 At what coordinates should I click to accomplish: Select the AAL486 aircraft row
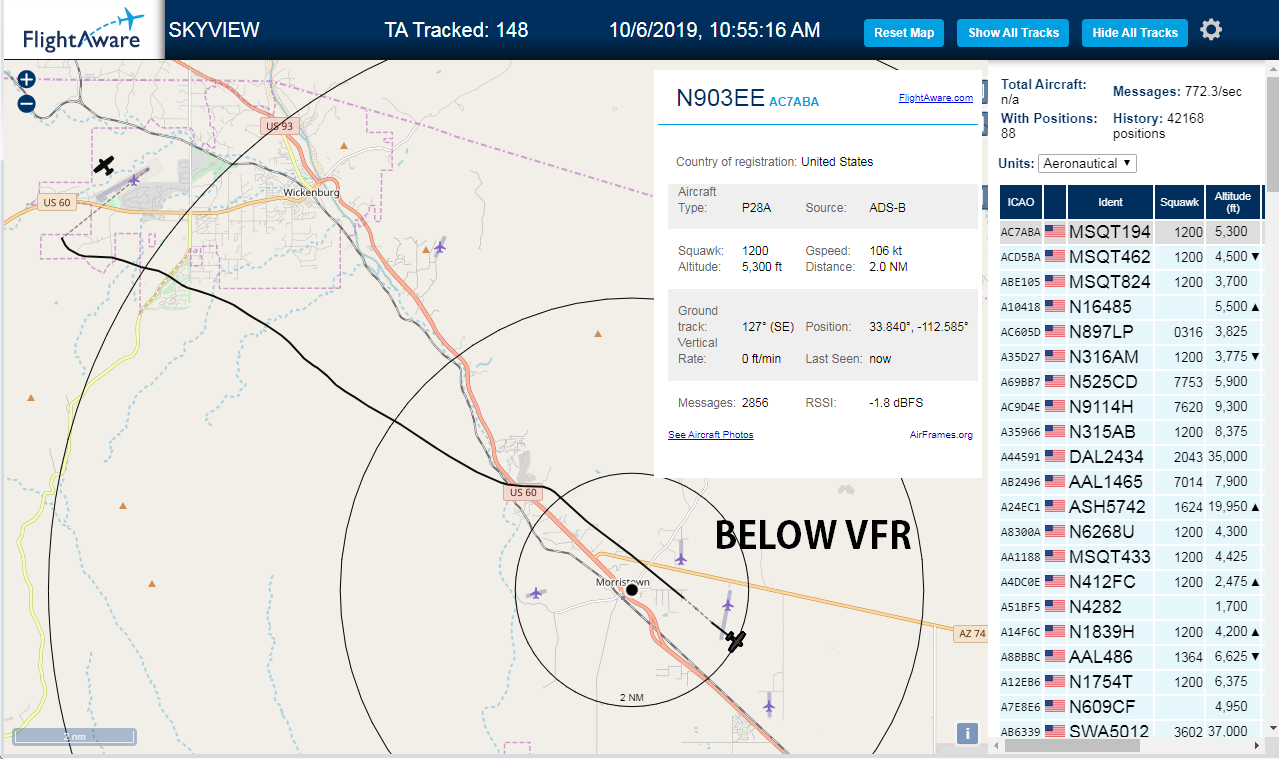click(1131, 657)
